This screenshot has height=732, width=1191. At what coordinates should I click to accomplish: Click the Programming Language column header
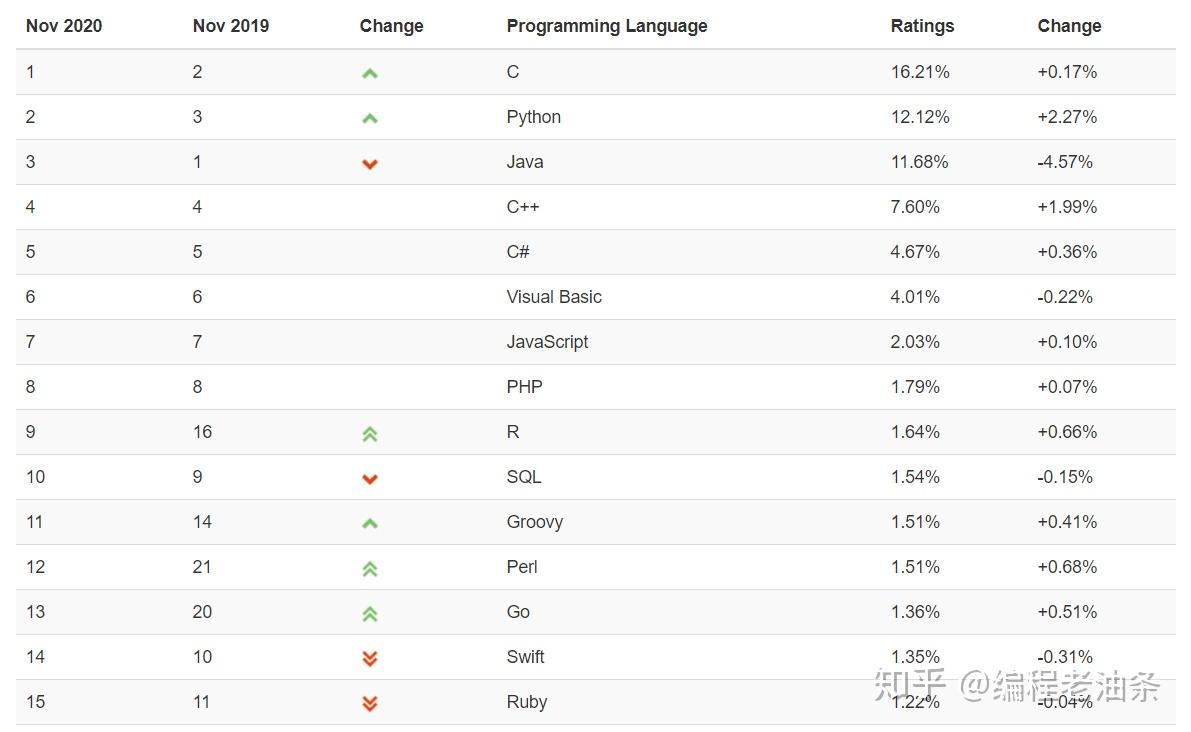(x=607, y=26)
